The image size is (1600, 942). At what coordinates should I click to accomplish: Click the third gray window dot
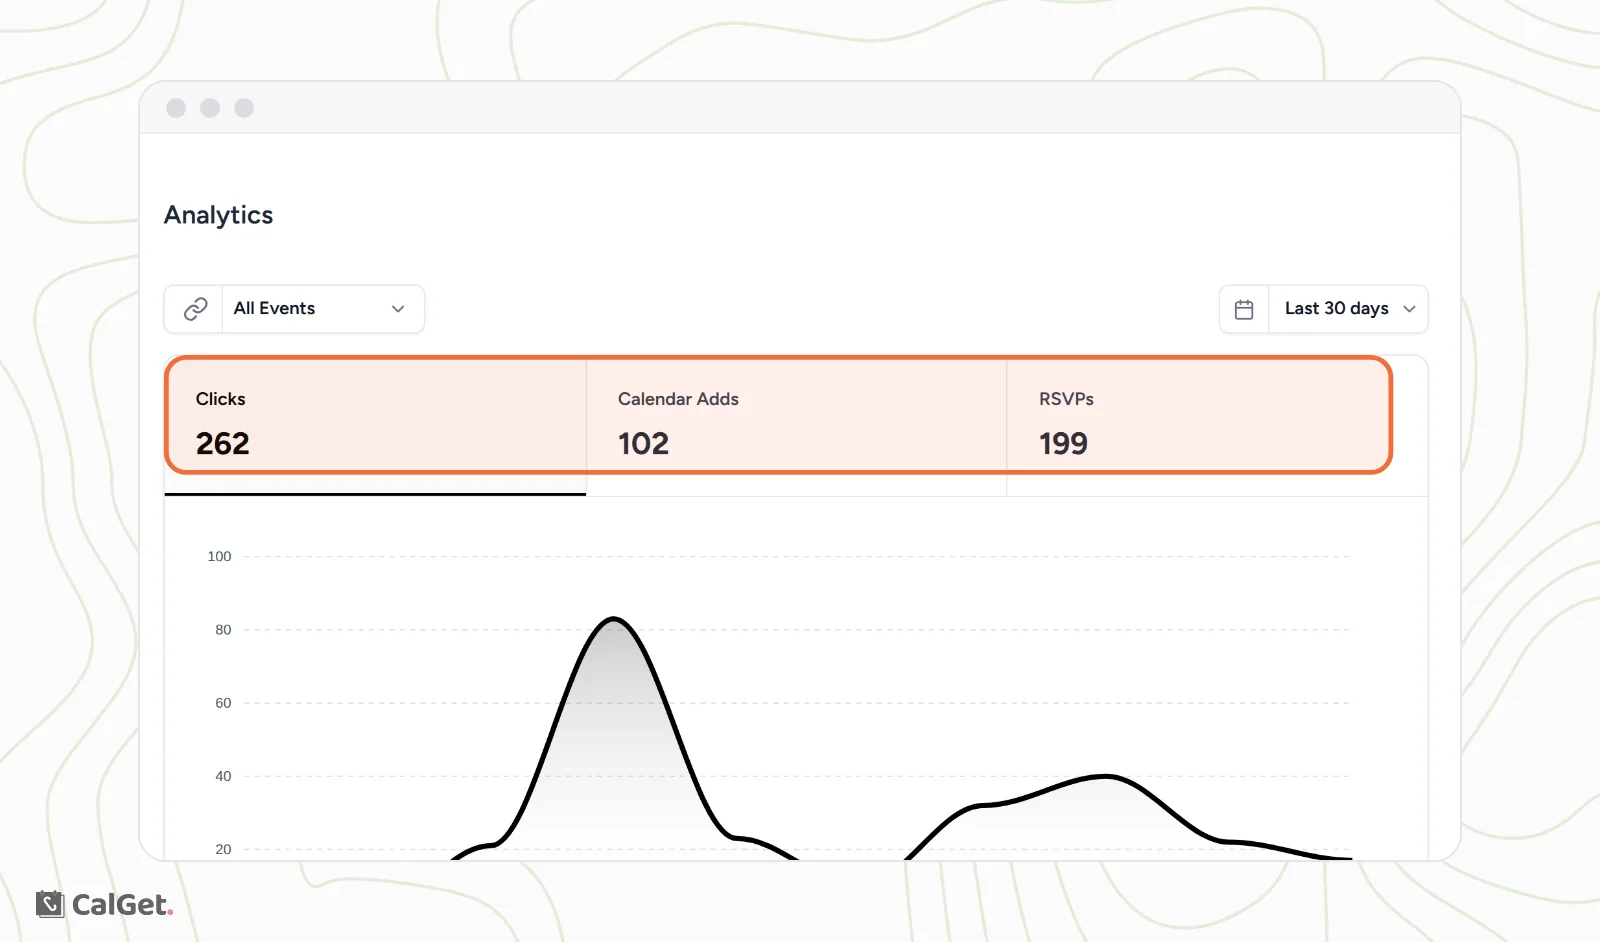244,108
